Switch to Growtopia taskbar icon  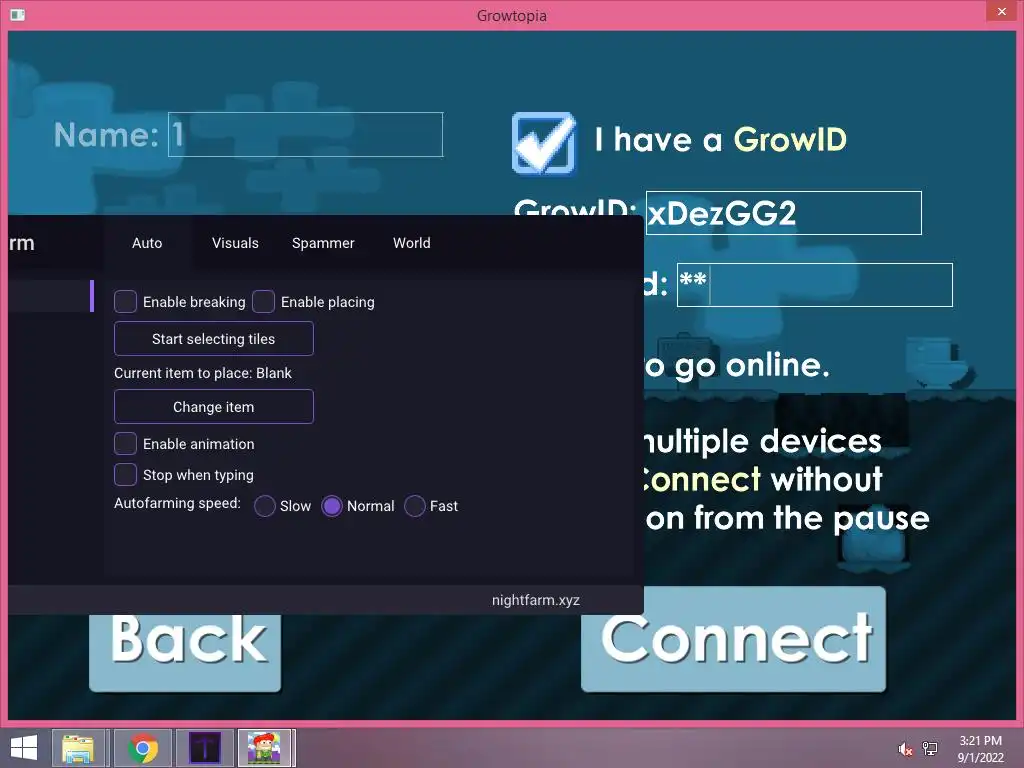click(264, 748)
